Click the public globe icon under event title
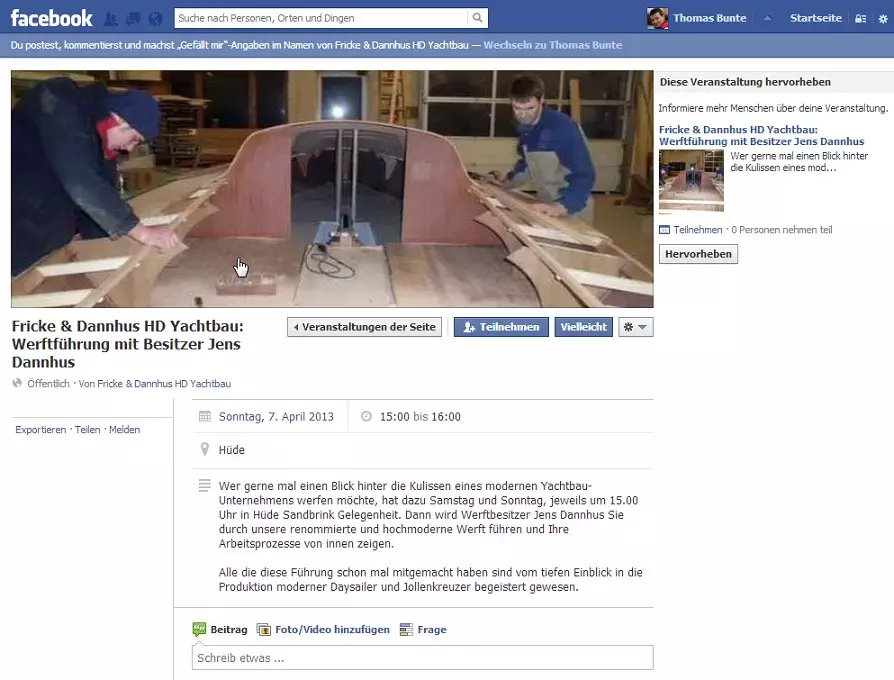Image resolution: width=894 pixels, height=680 pixels. tap(17, 383)
